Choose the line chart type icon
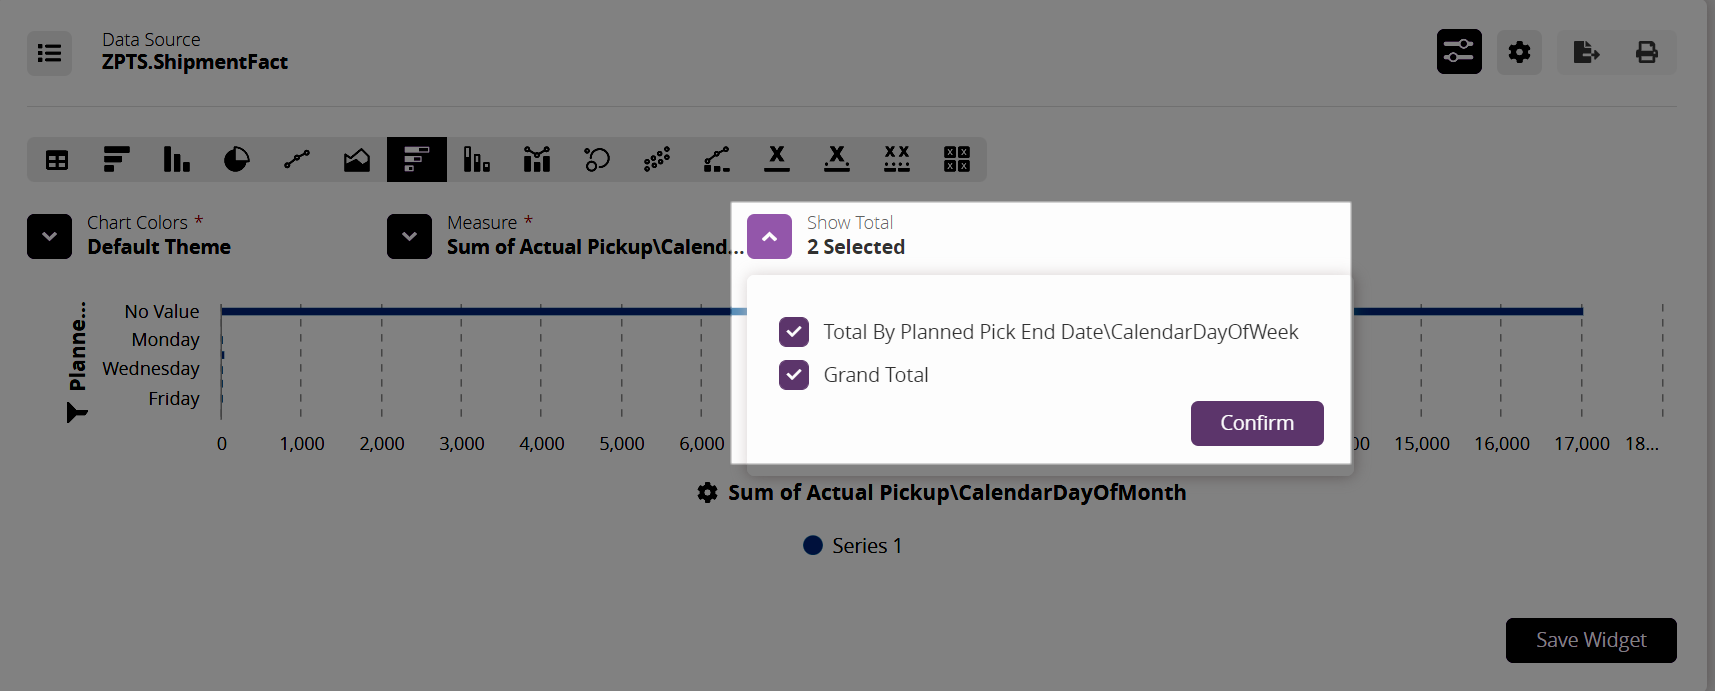The image size is (1715, 691). point(297,160)
